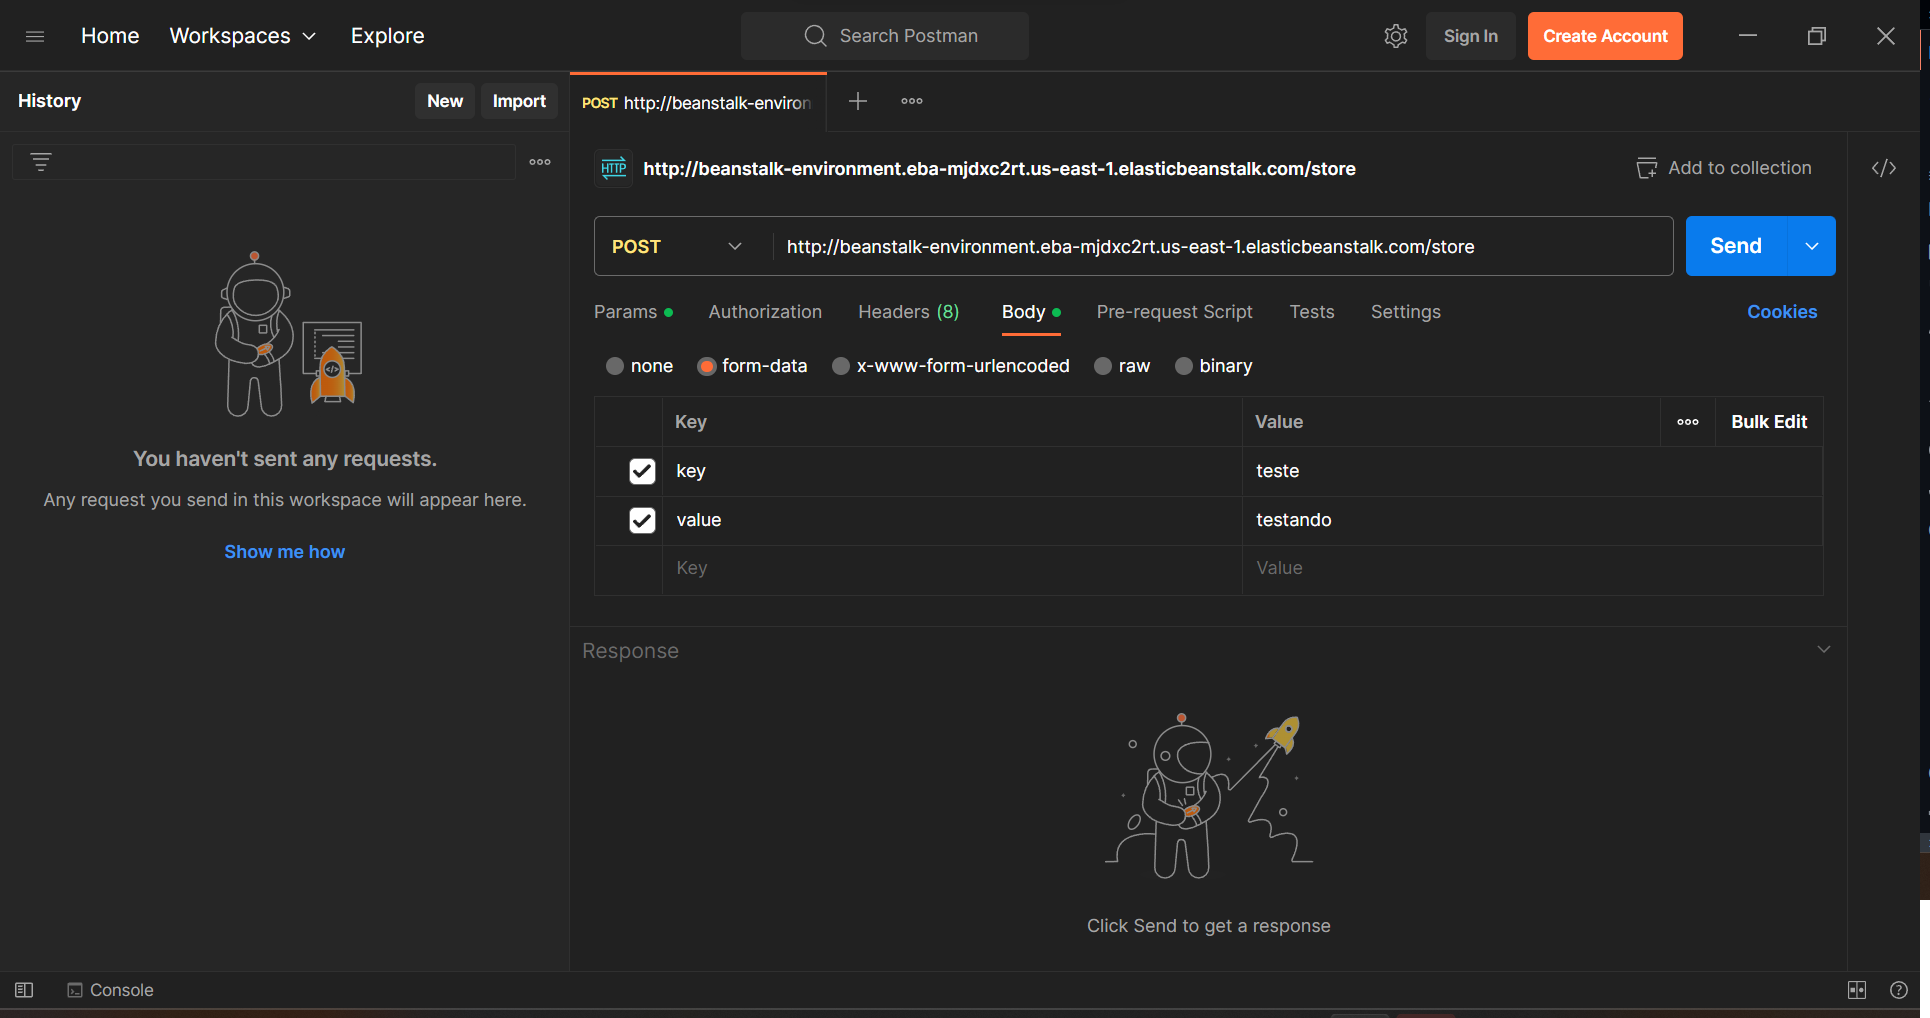Click the empty Value placeholder cell
1930x1018 pixels.
[1532, 568]
